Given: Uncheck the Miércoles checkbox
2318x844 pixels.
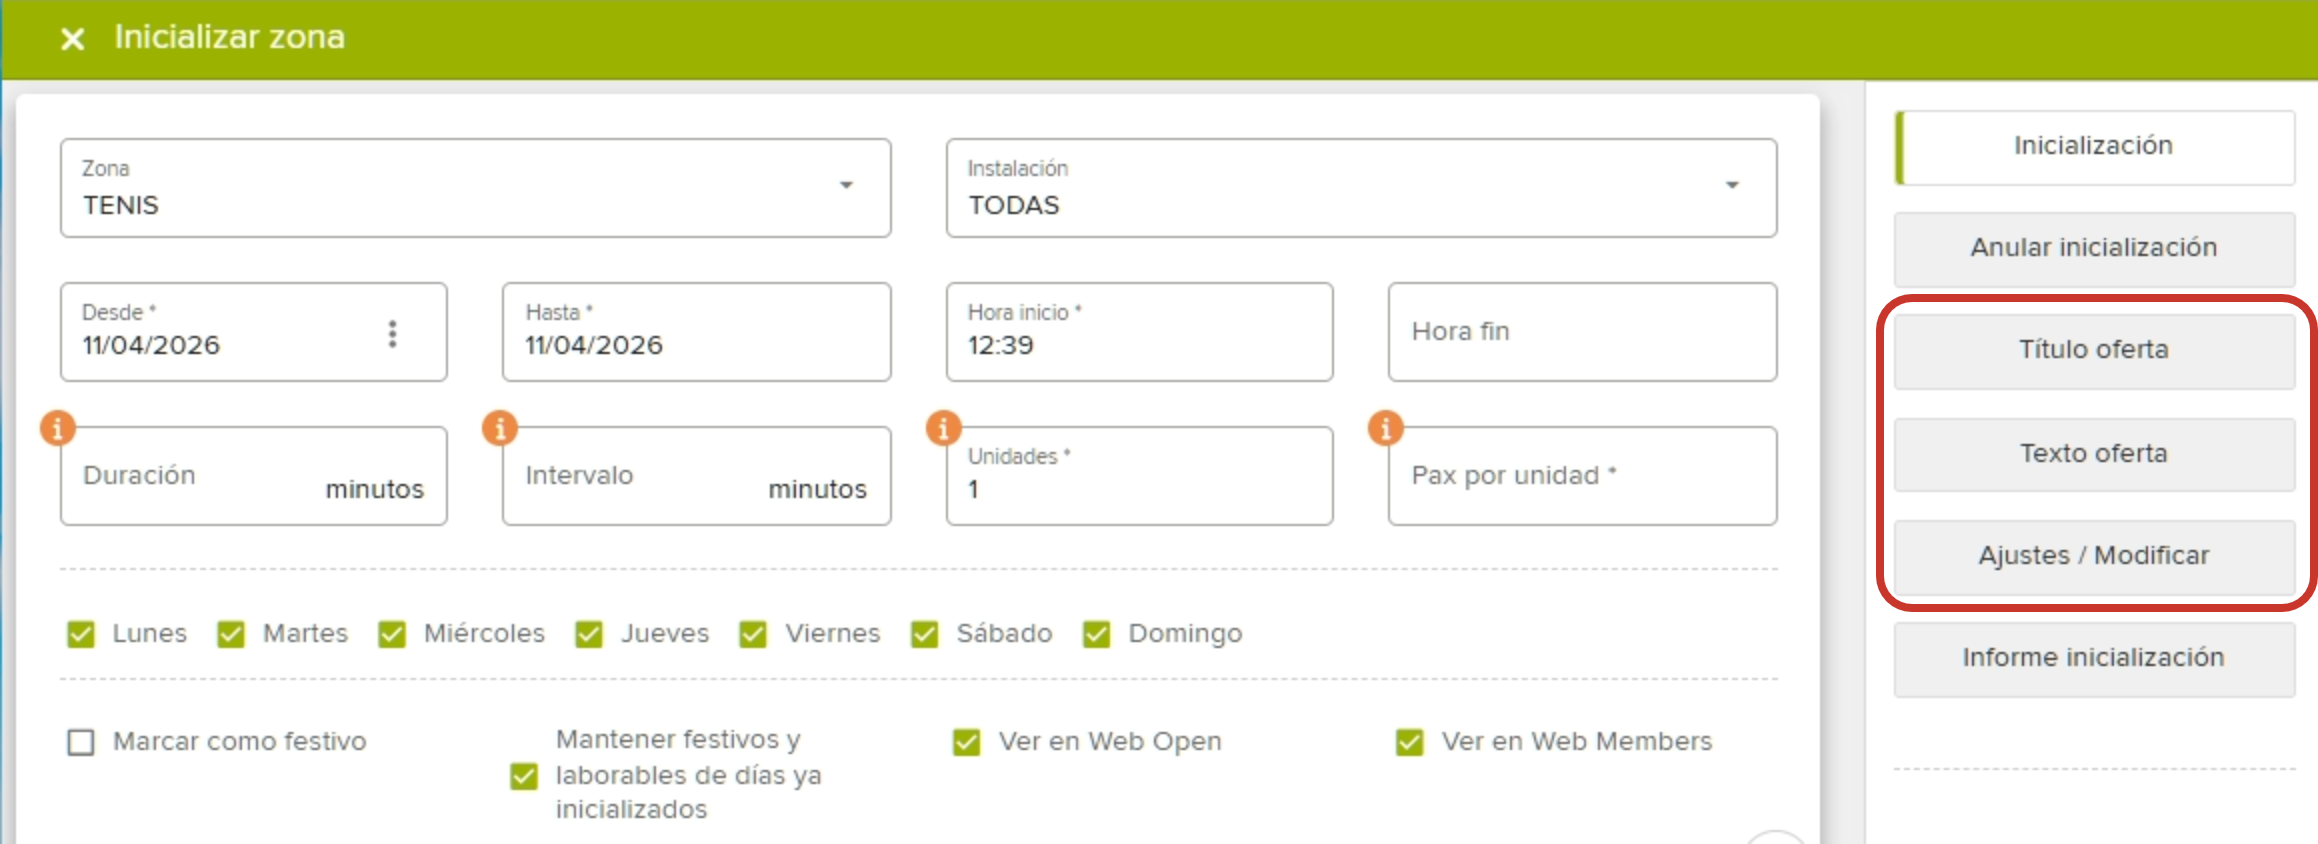Looking at the screenshot, I should [392, 634].
